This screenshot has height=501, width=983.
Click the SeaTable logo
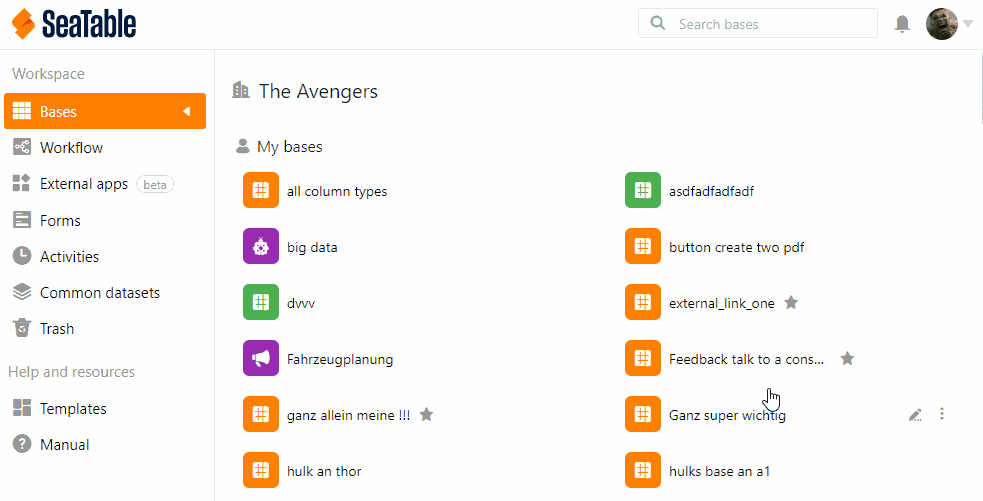pos(74,24)
